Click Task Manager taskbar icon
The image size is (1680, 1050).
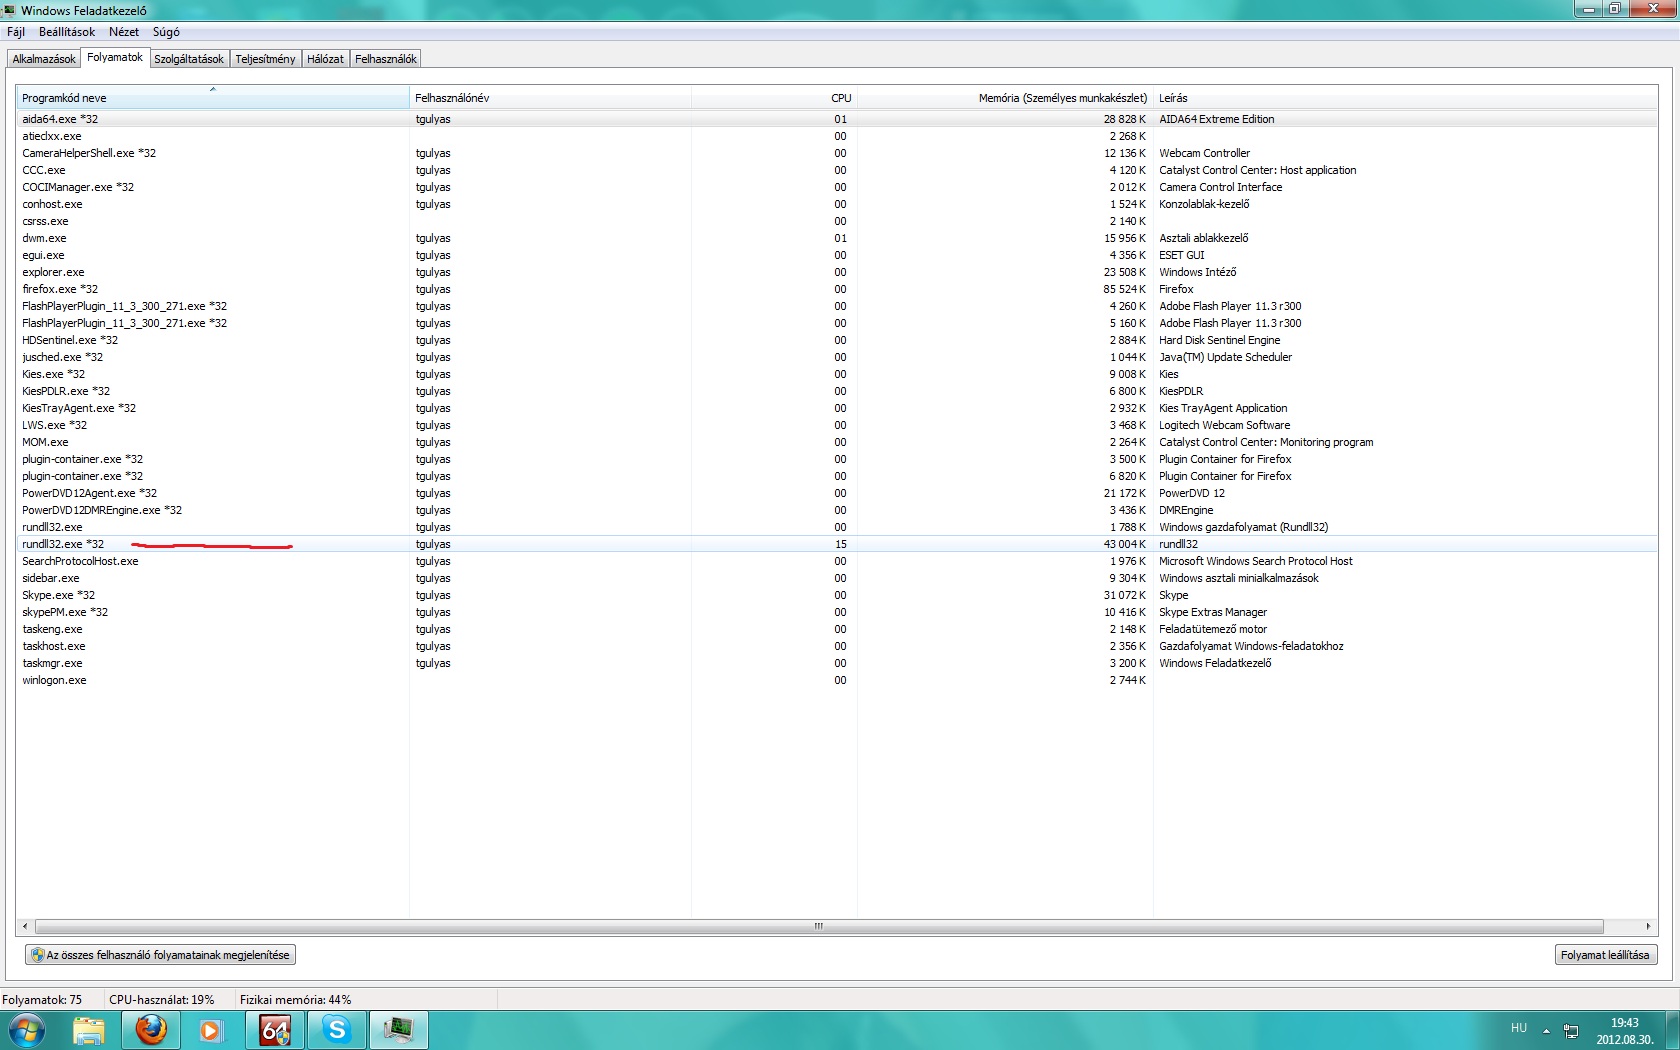coord(399,1029)
